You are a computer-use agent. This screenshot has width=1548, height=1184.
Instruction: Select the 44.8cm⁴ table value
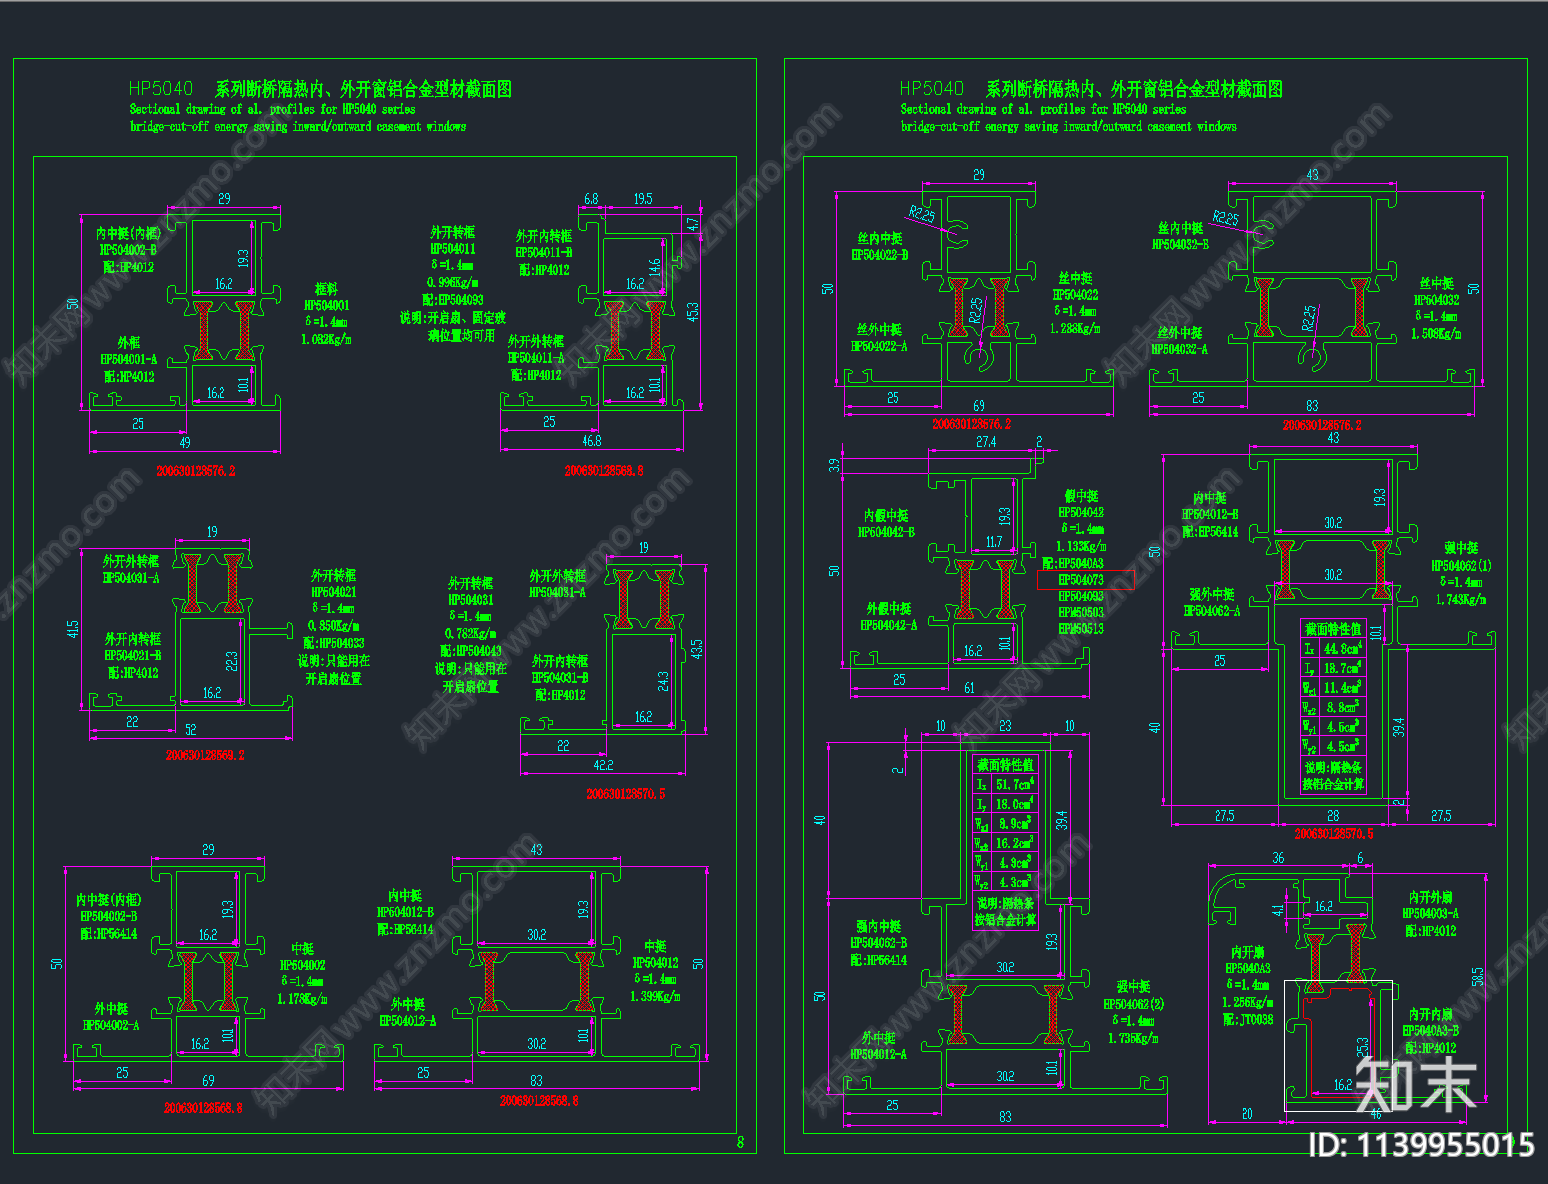[1343, 649]
